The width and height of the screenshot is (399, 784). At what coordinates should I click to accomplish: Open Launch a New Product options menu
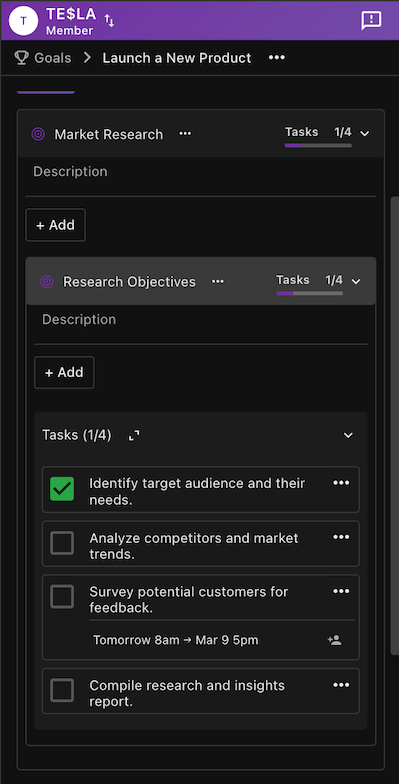coord(276,58)
